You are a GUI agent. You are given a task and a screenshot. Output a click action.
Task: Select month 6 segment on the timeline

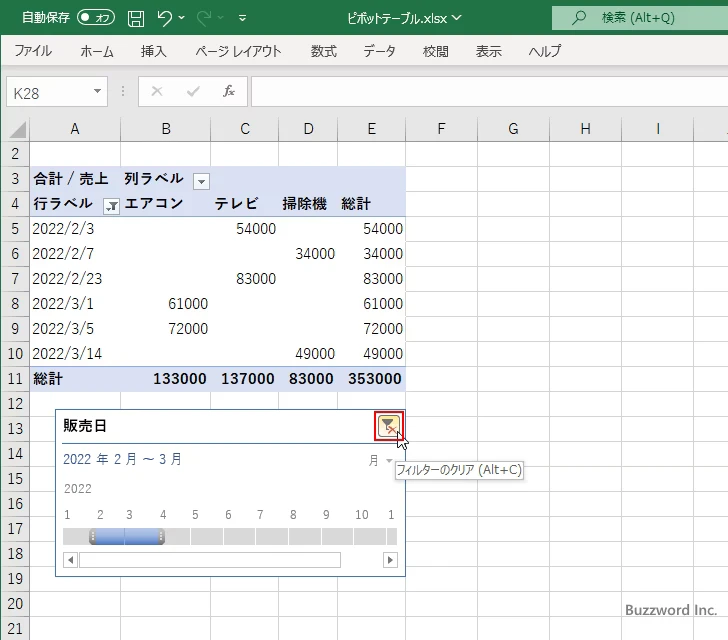pyautogui.click(x=240, y=536)
